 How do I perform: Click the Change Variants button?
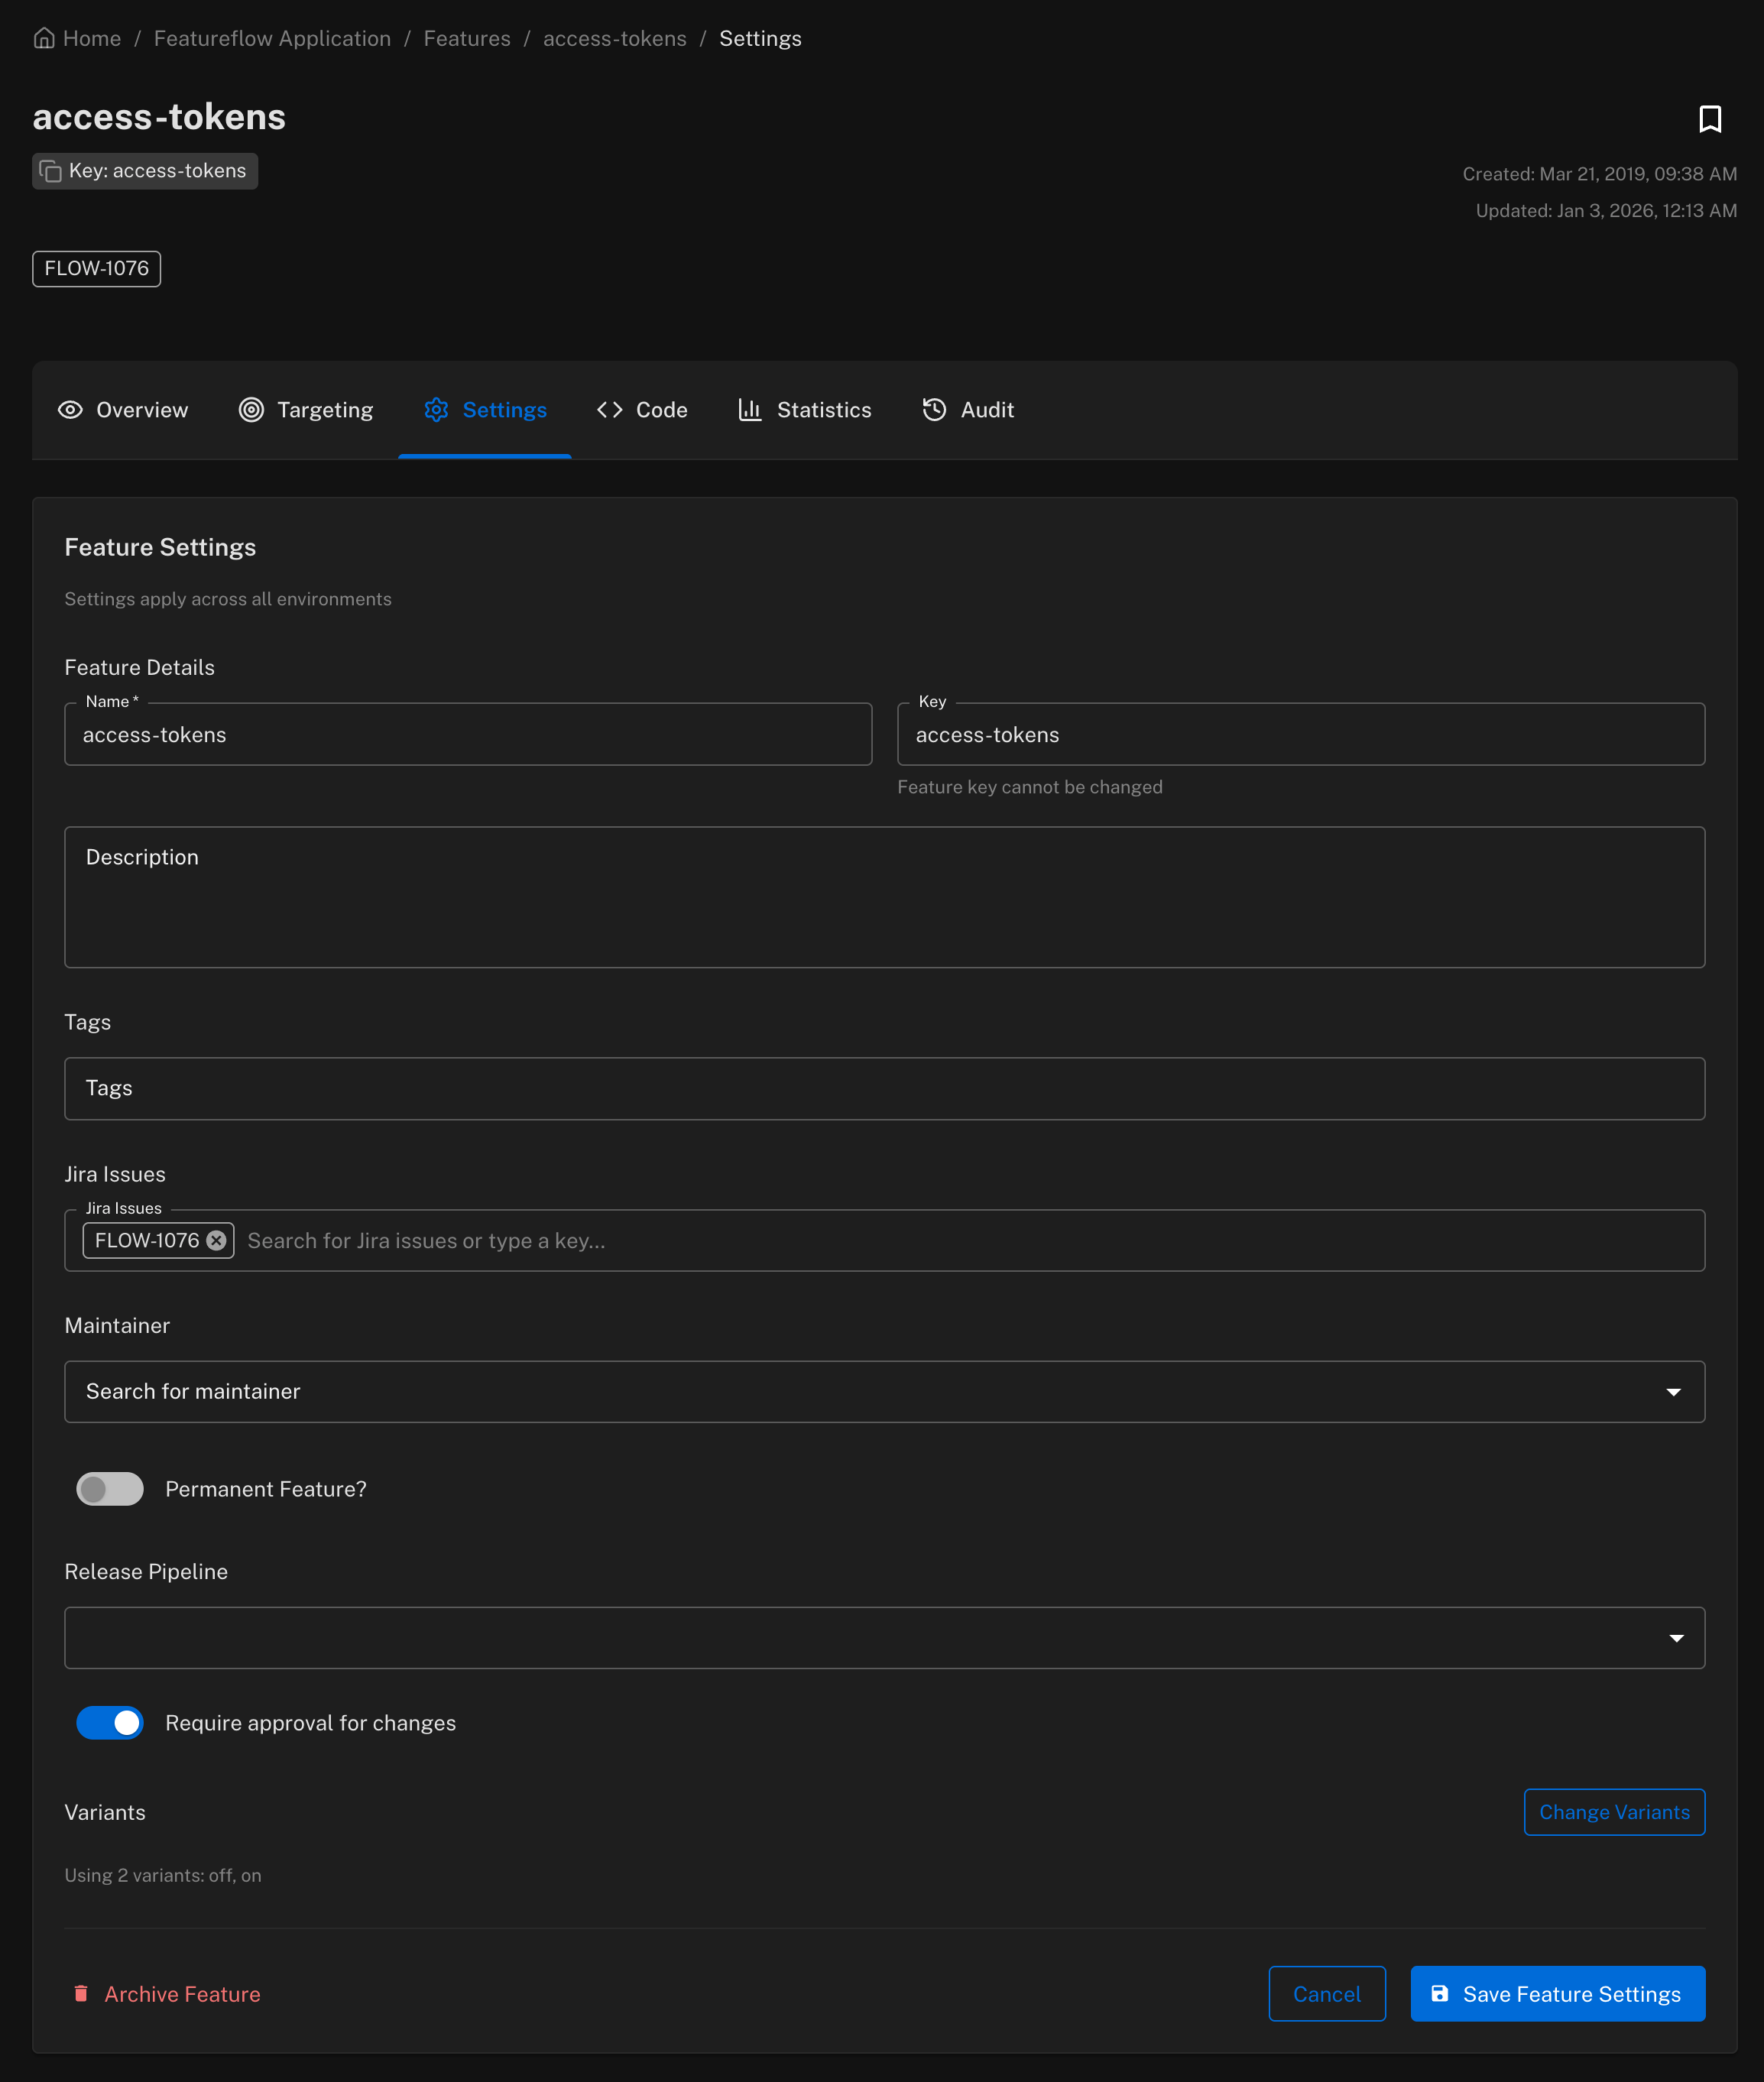1614,1811
